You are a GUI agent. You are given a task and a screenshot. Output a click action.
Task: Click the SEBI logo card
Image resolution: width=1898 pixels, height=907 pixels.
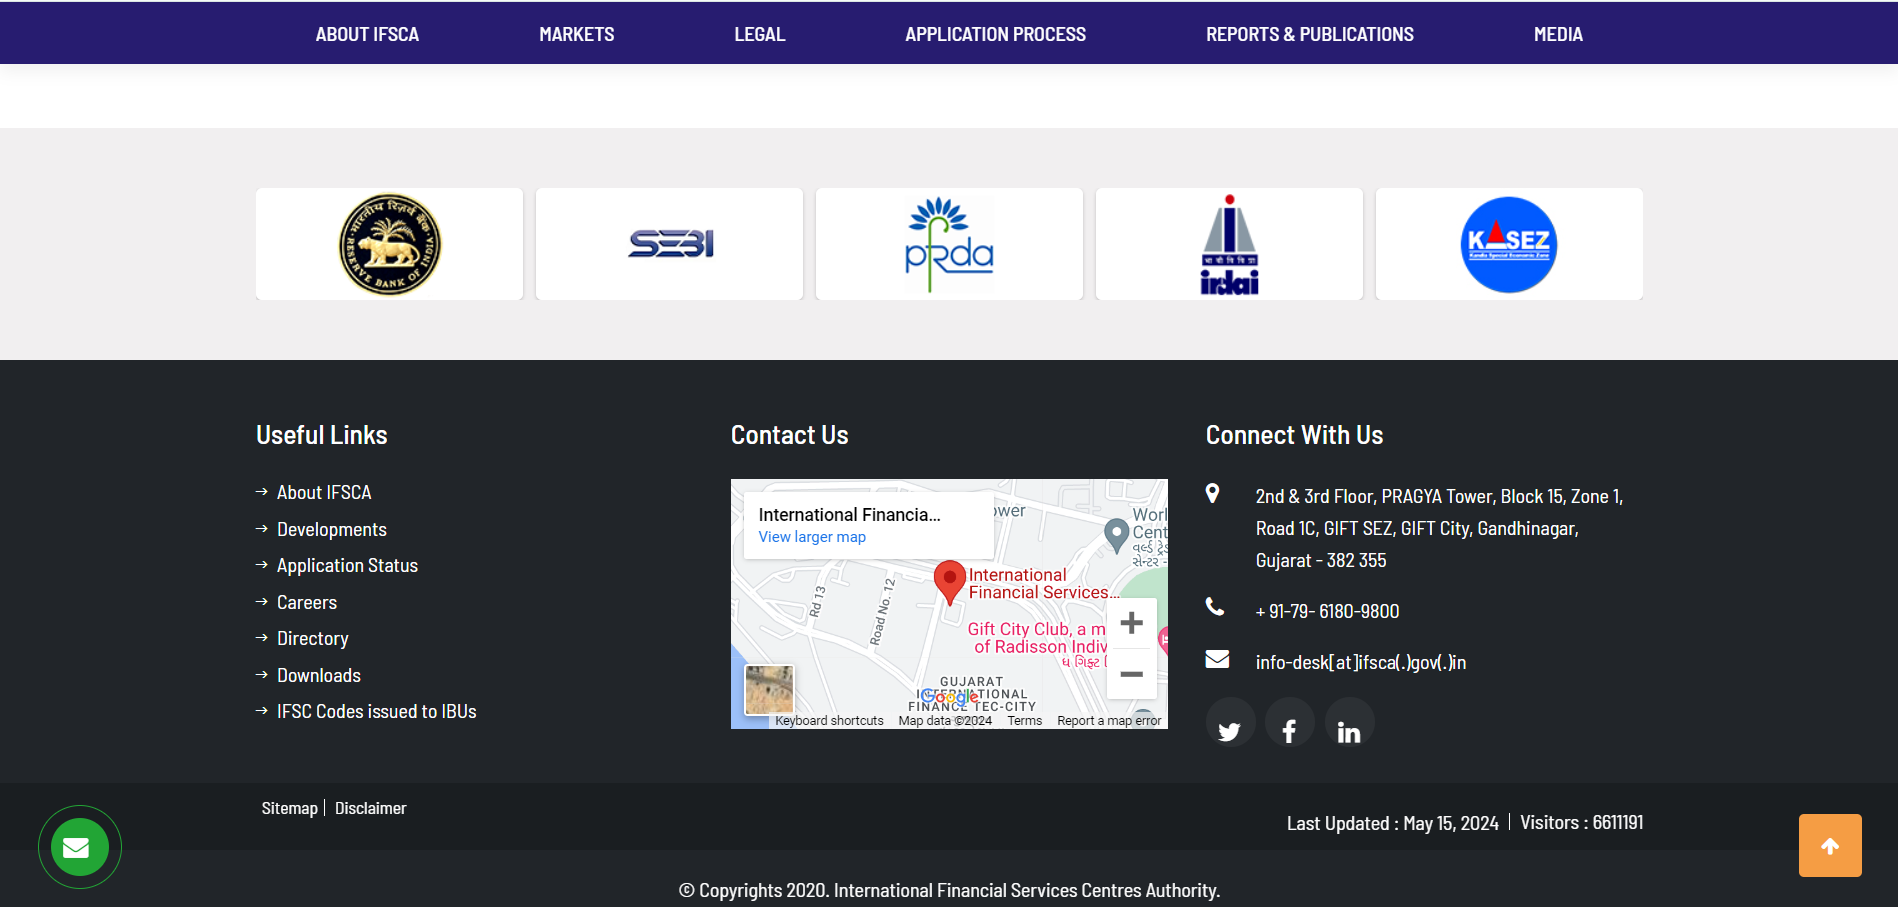(669, 244)
